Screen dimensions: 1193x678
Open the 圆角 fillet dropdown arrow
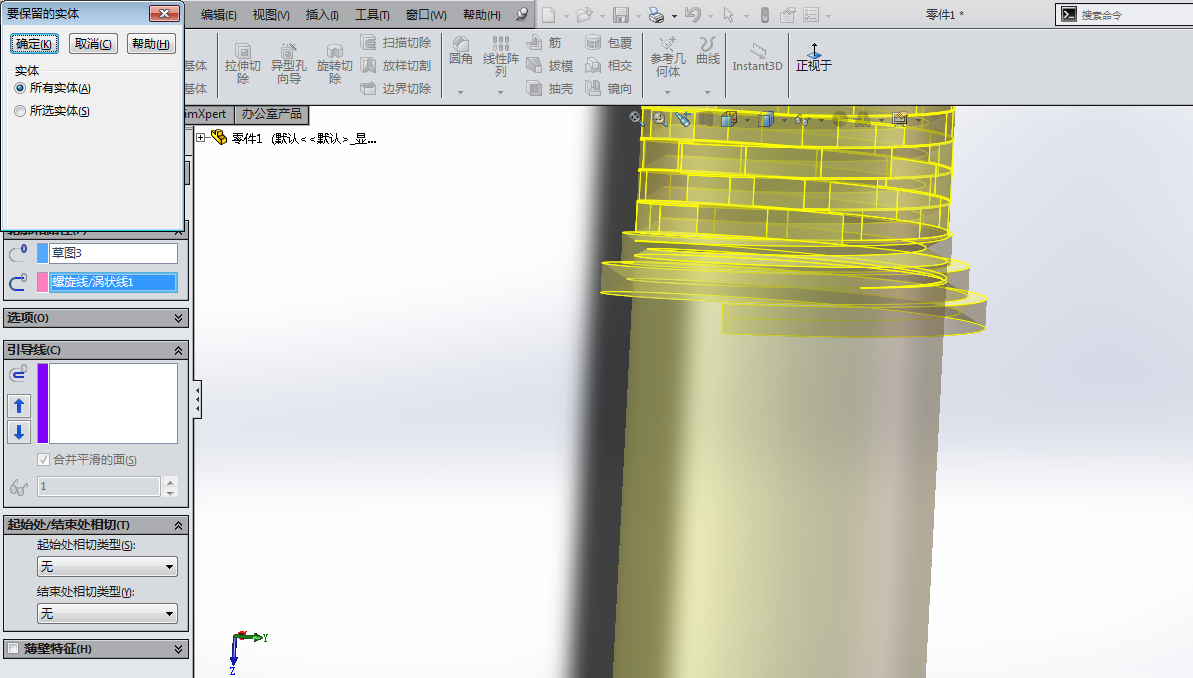coord(460,93)
